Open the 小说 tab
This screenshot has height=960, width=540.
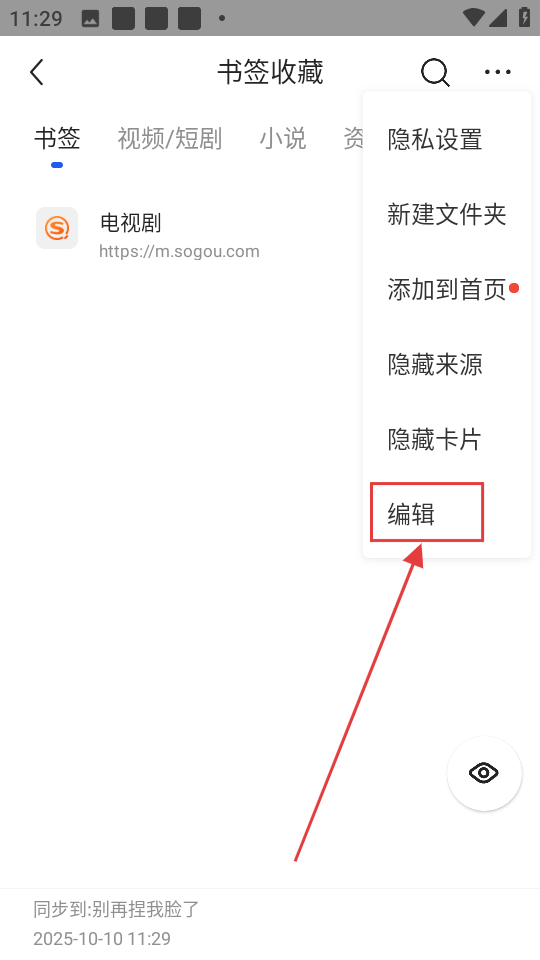pyautogui.click(x=282, y=138)
